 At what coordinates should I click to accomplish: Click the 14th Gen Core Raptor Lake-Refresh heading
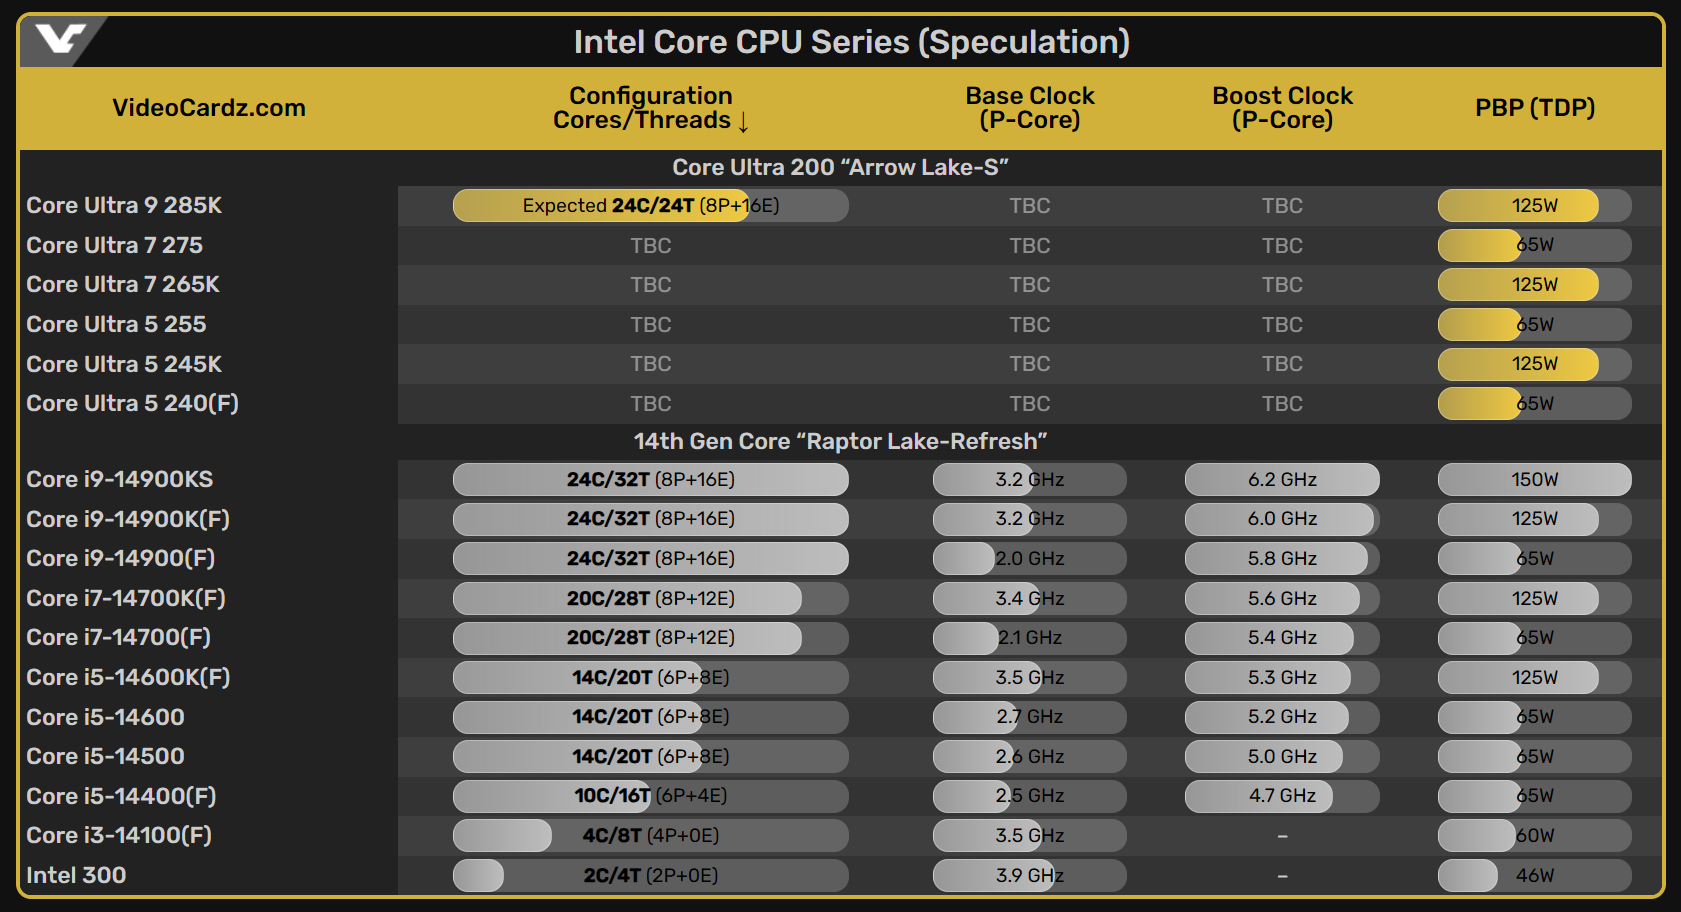click(840, 441)
